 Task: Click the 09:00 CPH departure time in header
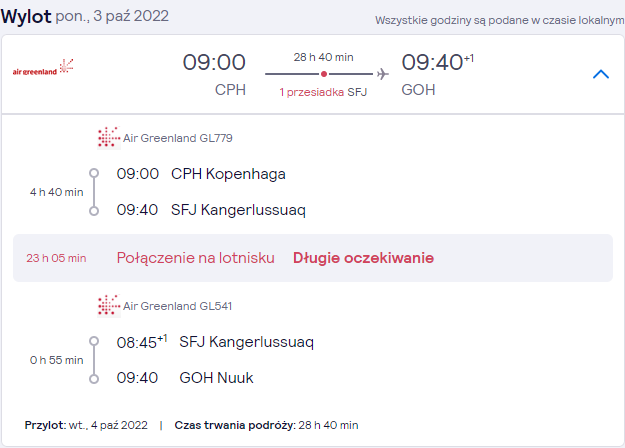(x=214, y=63)
